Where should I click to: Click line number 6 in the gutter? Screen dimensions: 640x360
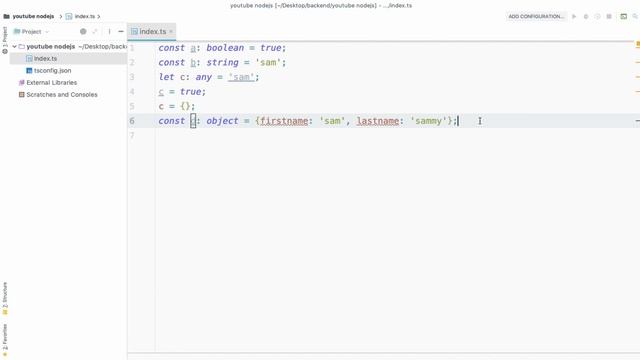[132, 121]
